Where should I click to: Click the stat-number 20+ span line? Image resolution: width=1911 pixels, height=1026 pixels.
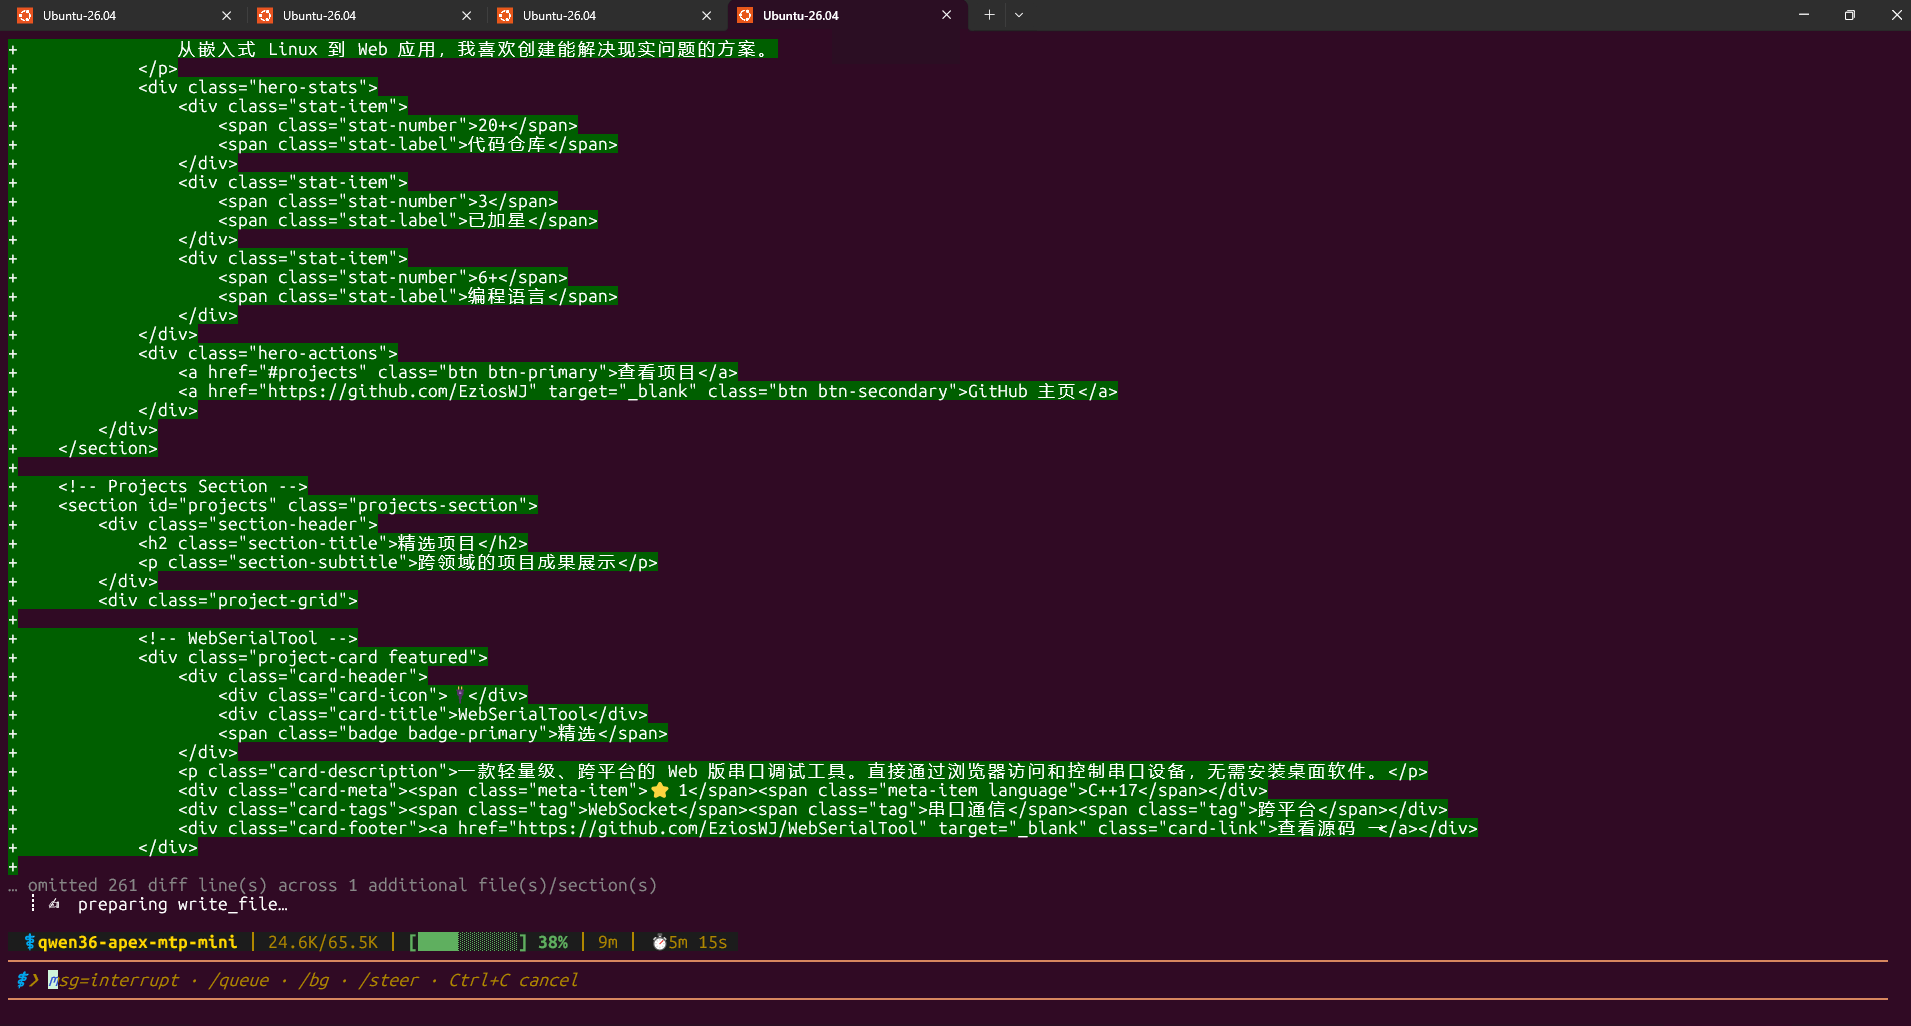click(398, 125)
